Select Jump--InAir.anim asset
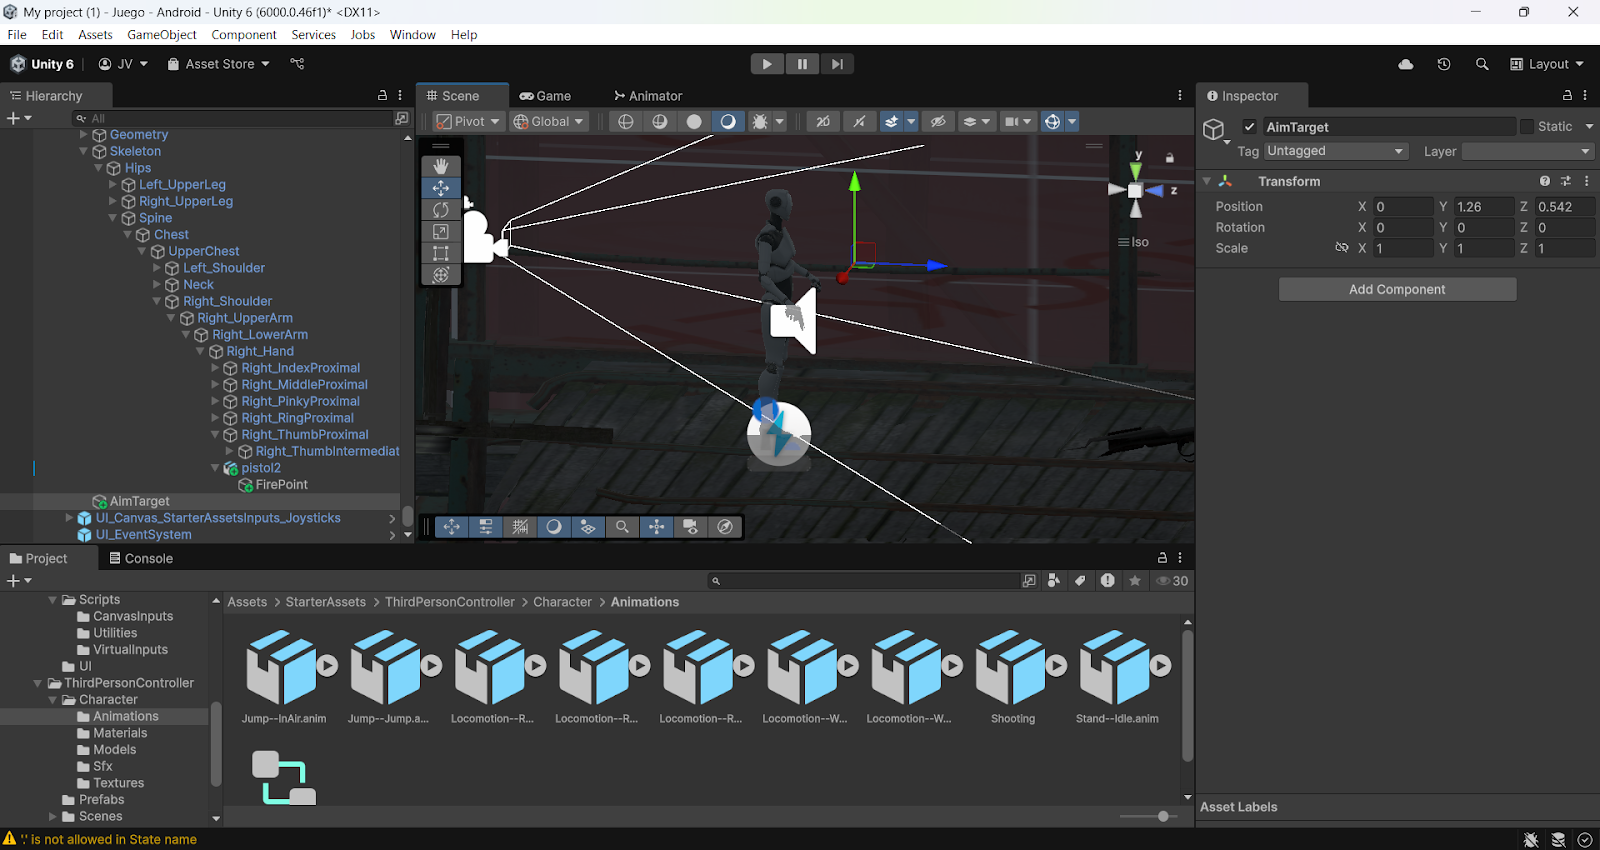This screenshot has width=1600, height=850. pyautogui.click(x=284, y=677)
